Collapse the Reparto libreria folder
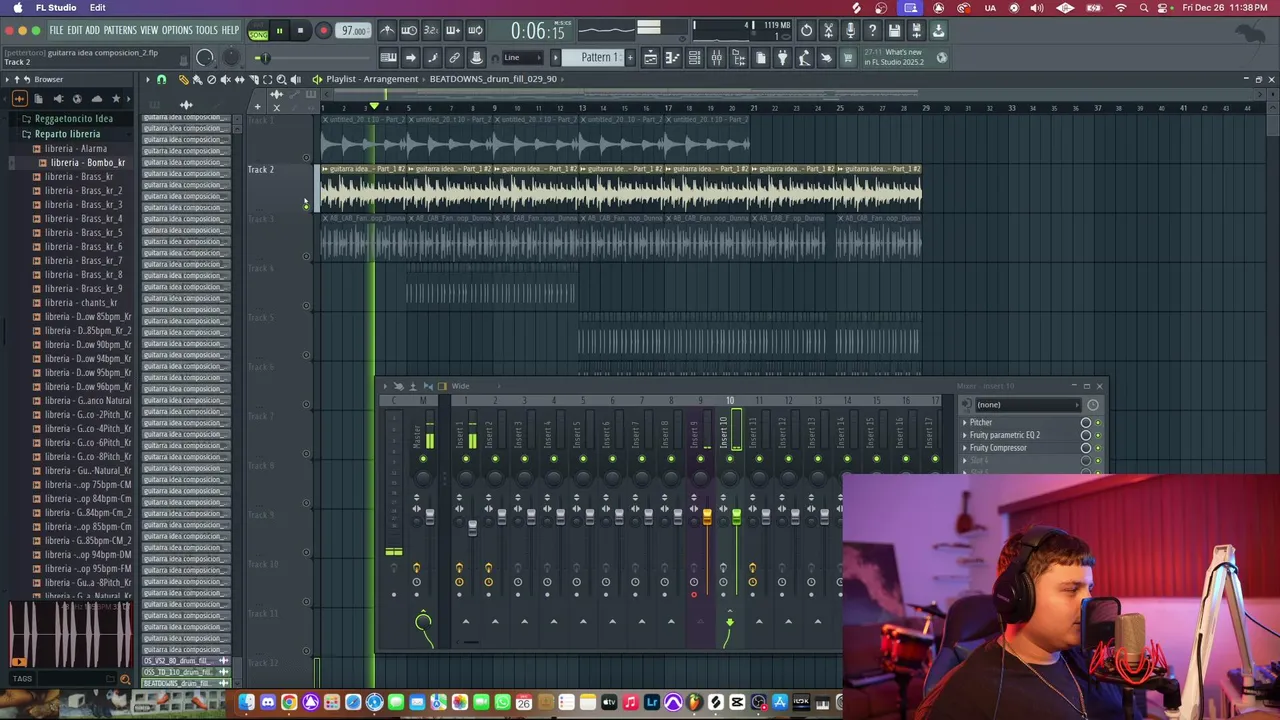1280x720 pixels. [x=67, y=133]
